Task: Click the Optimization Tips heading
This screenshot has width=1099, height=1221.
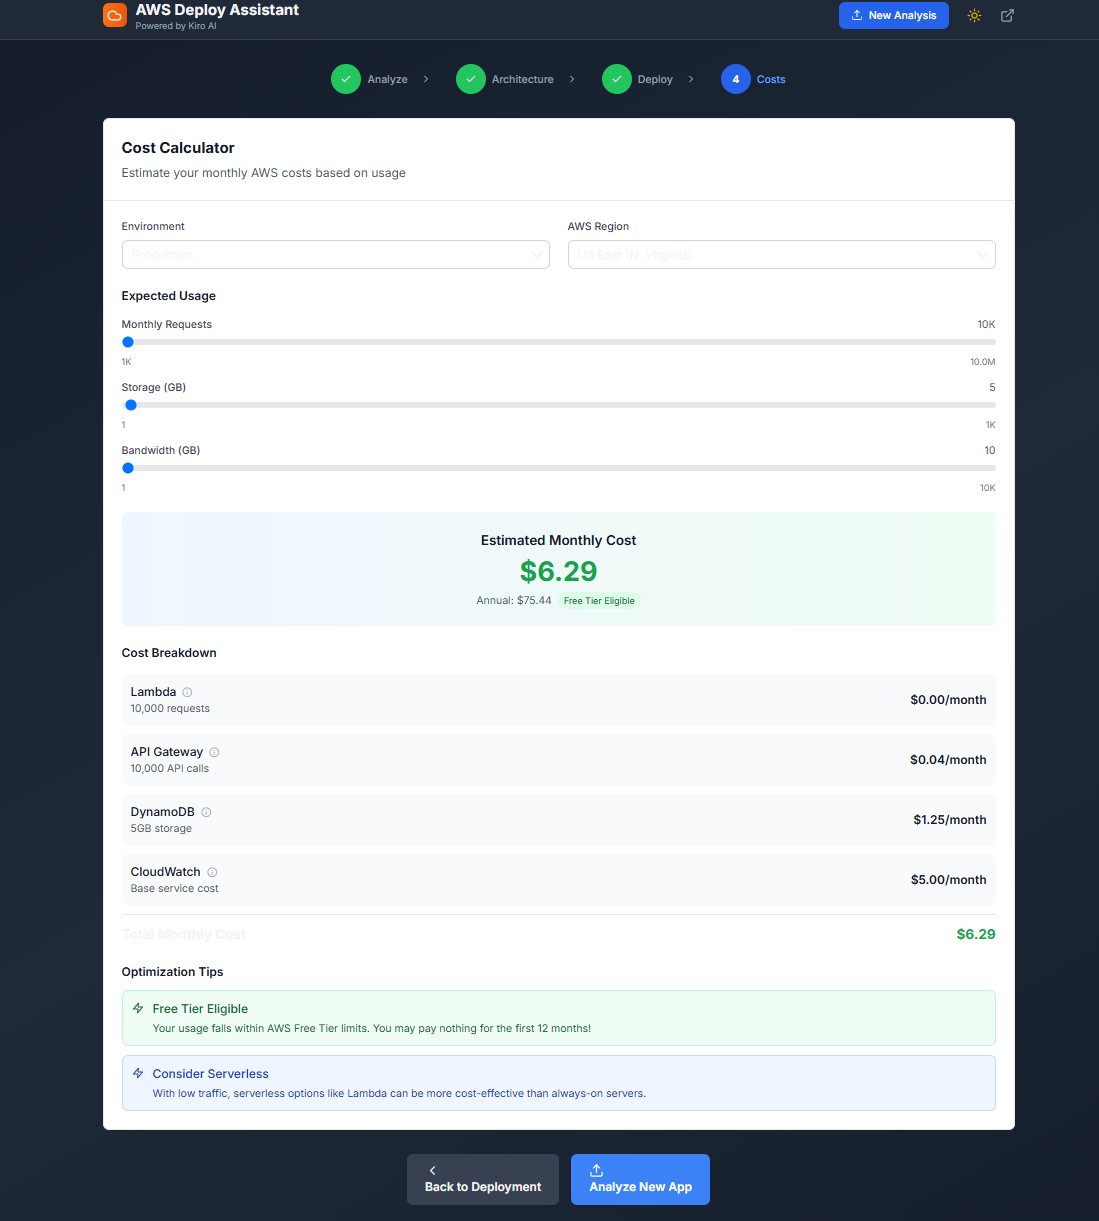Action: [172, 972]
